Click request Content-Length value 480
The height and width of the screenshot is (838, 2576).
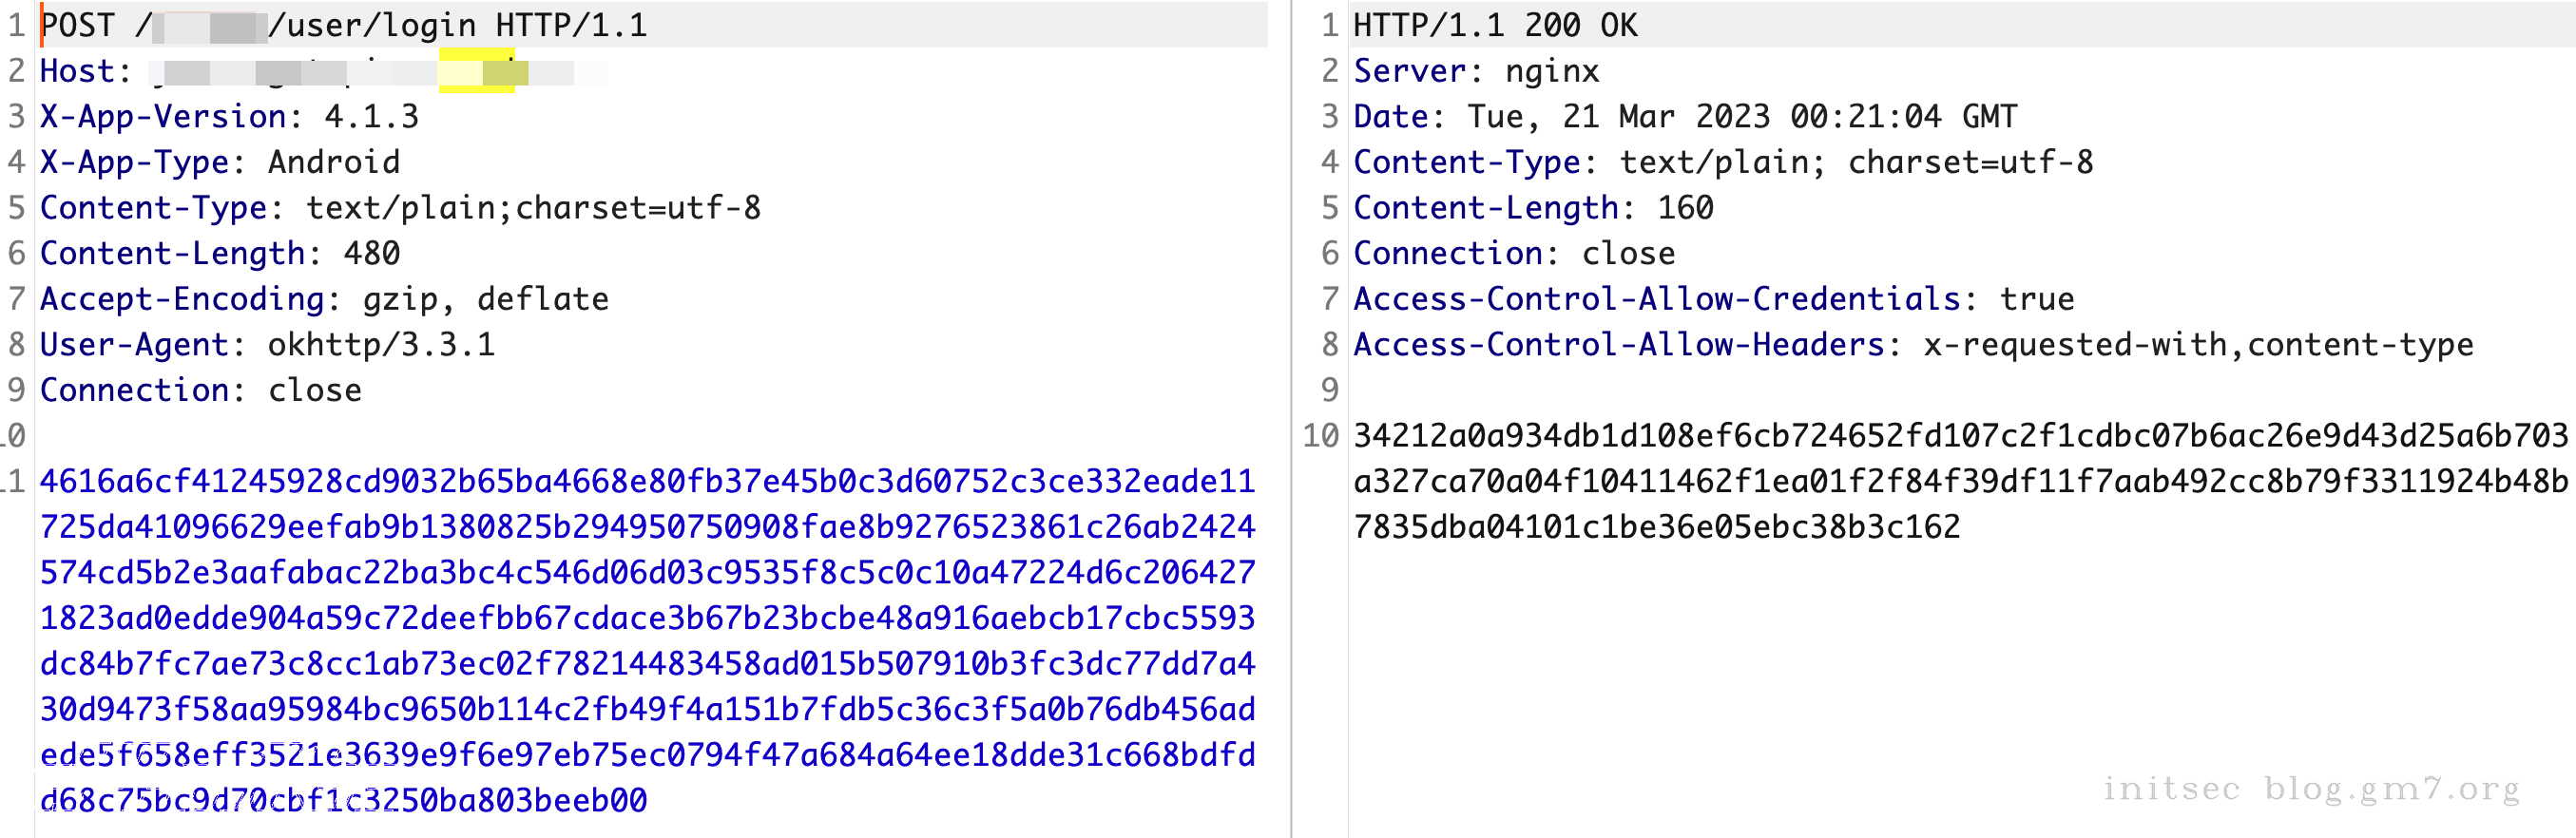[372, 253]
